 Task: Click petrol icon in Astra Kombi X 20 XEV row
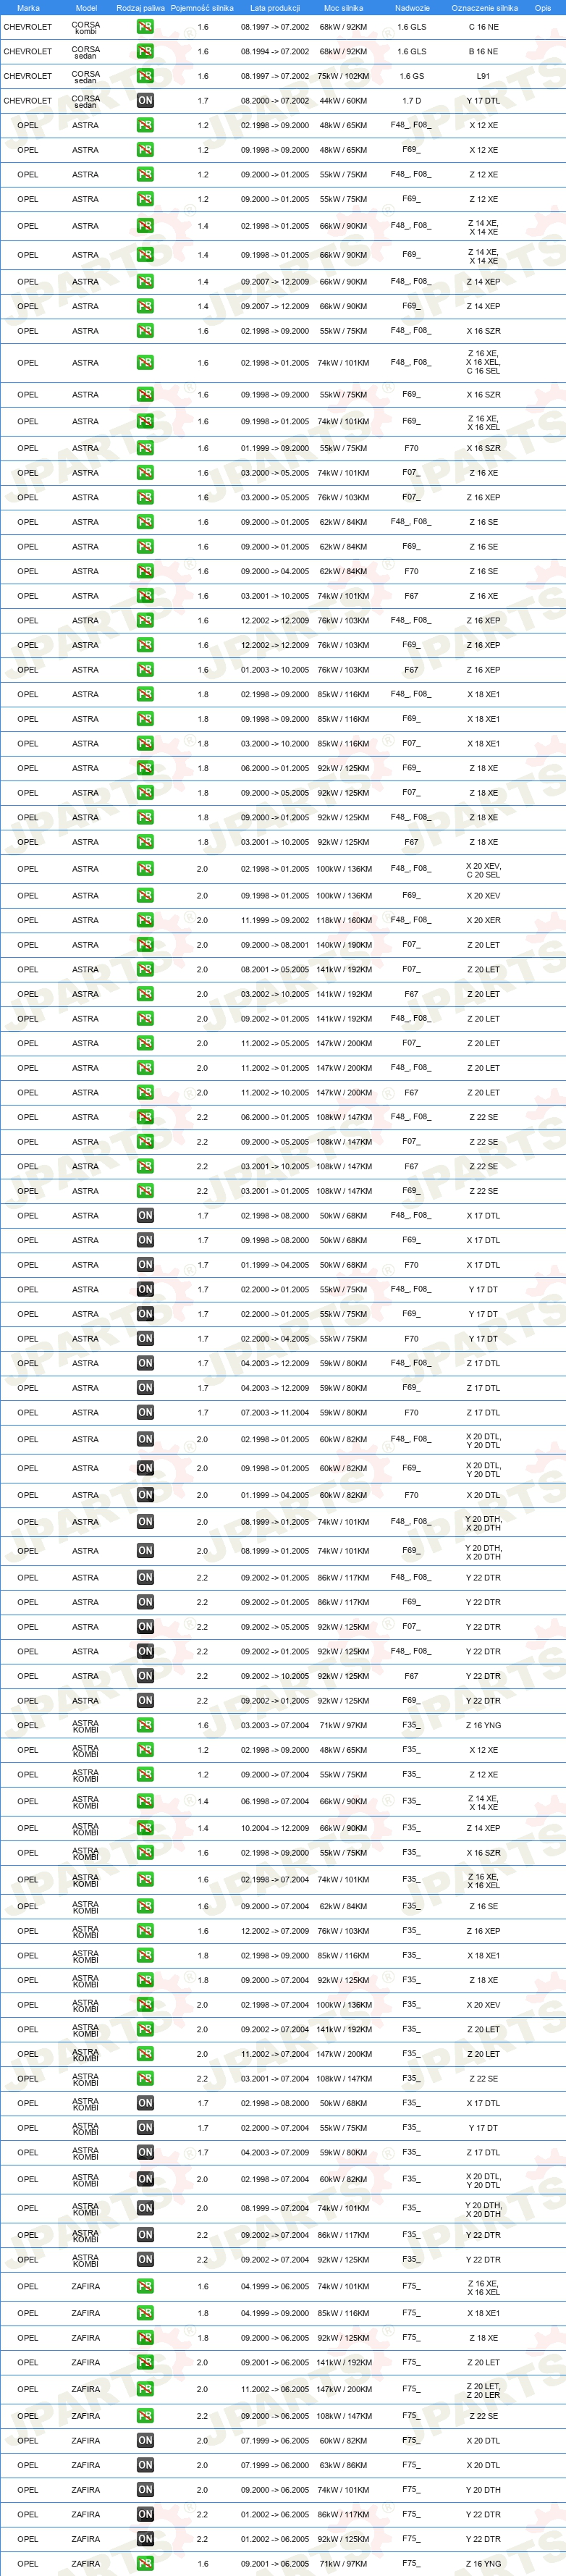145,2005
